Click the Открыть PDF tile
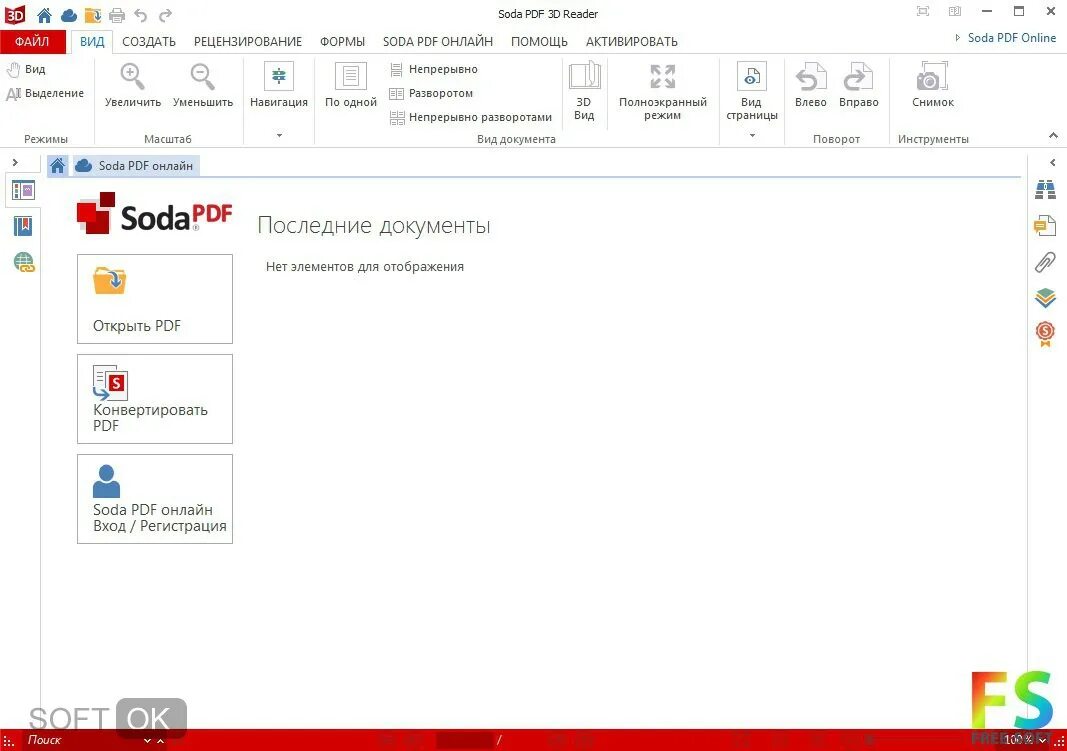 coord(155,299)
